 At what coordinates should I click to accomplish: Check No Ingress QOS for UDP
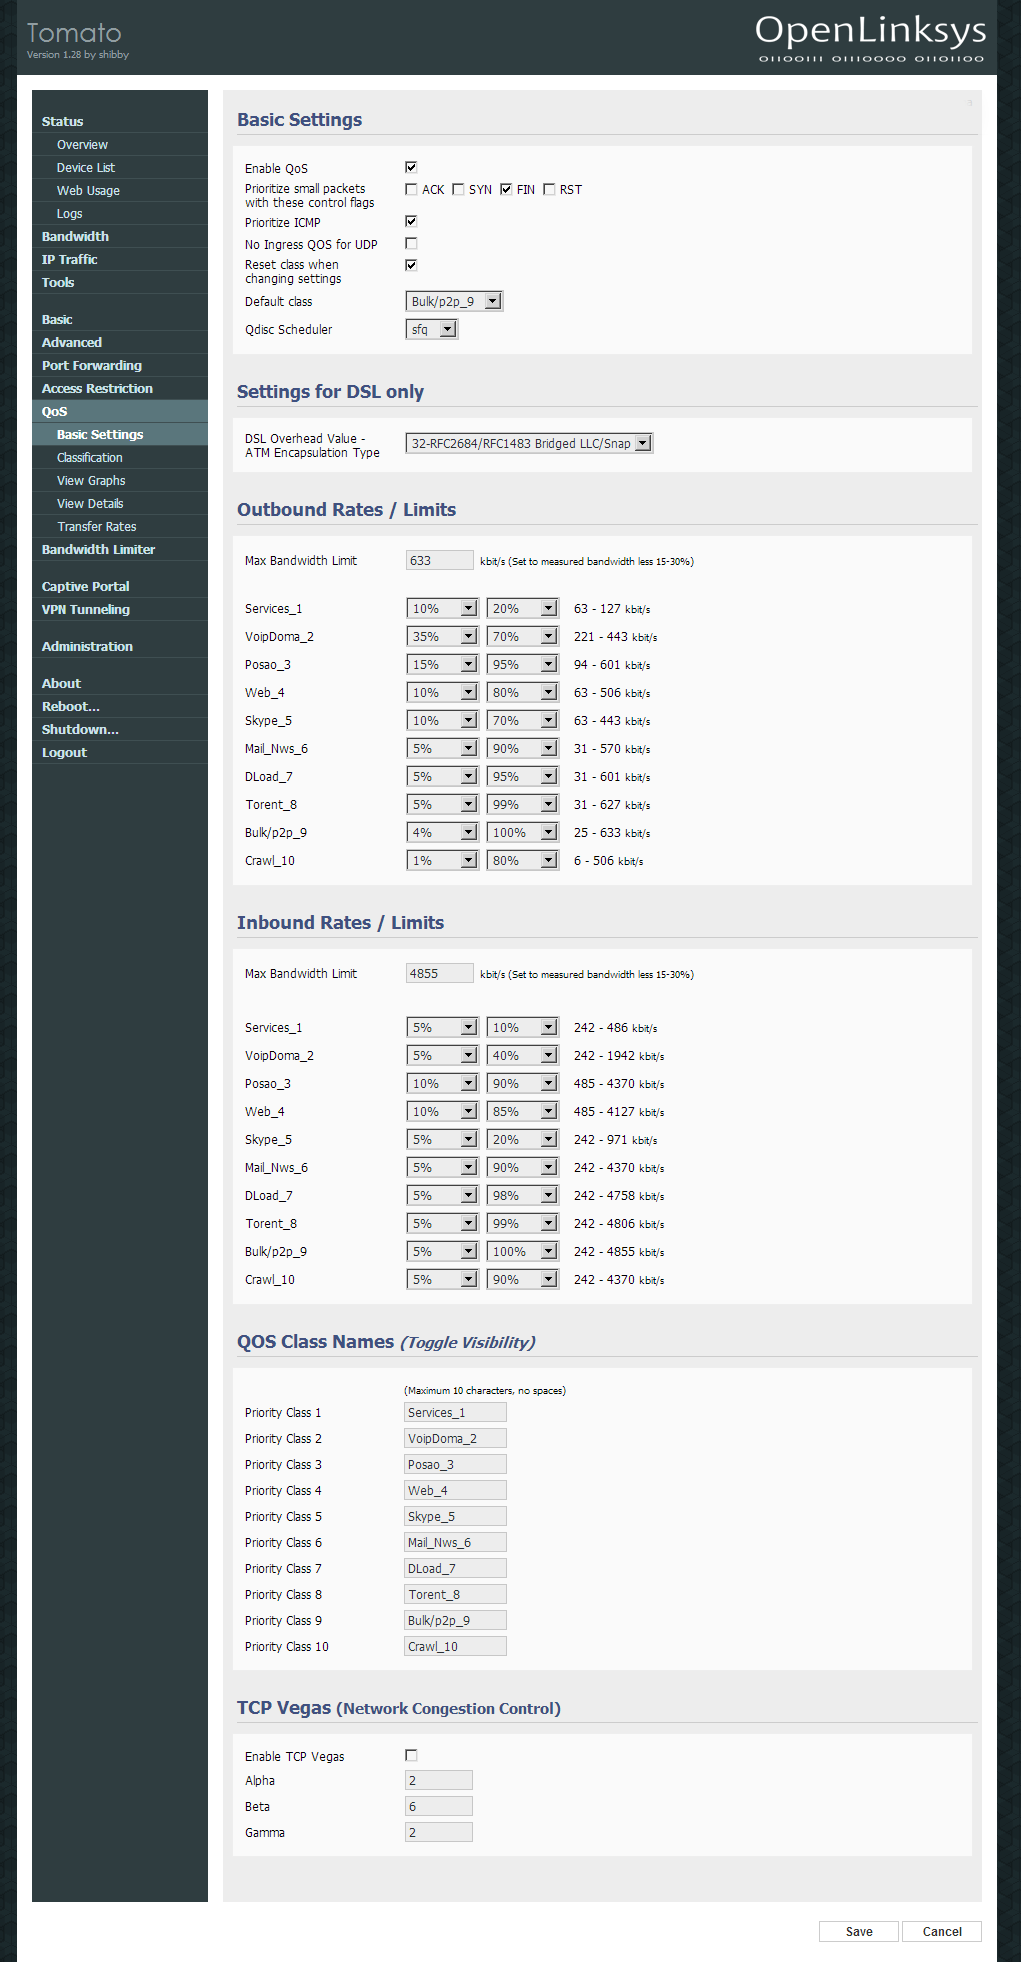coord(411,243)
